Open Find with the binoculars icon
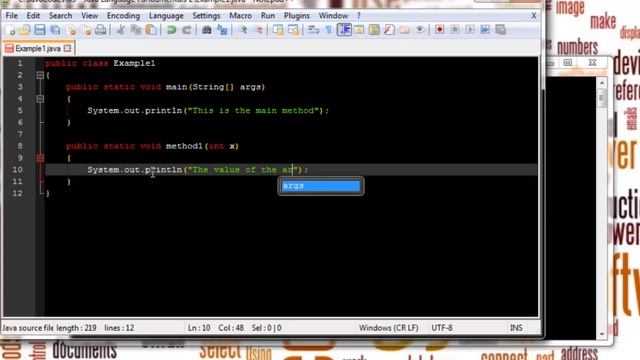Image resolution: width=640 pixels, height=360 pixels. 207,30
